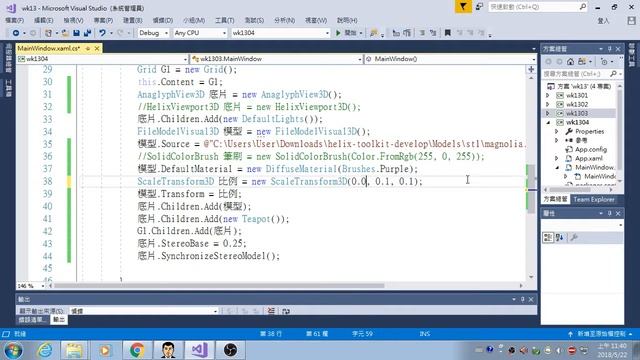Image resolution: width=640 pixels, height=360 pixels.
Task: Click the Save icon in toolbar
Action: 76,33
